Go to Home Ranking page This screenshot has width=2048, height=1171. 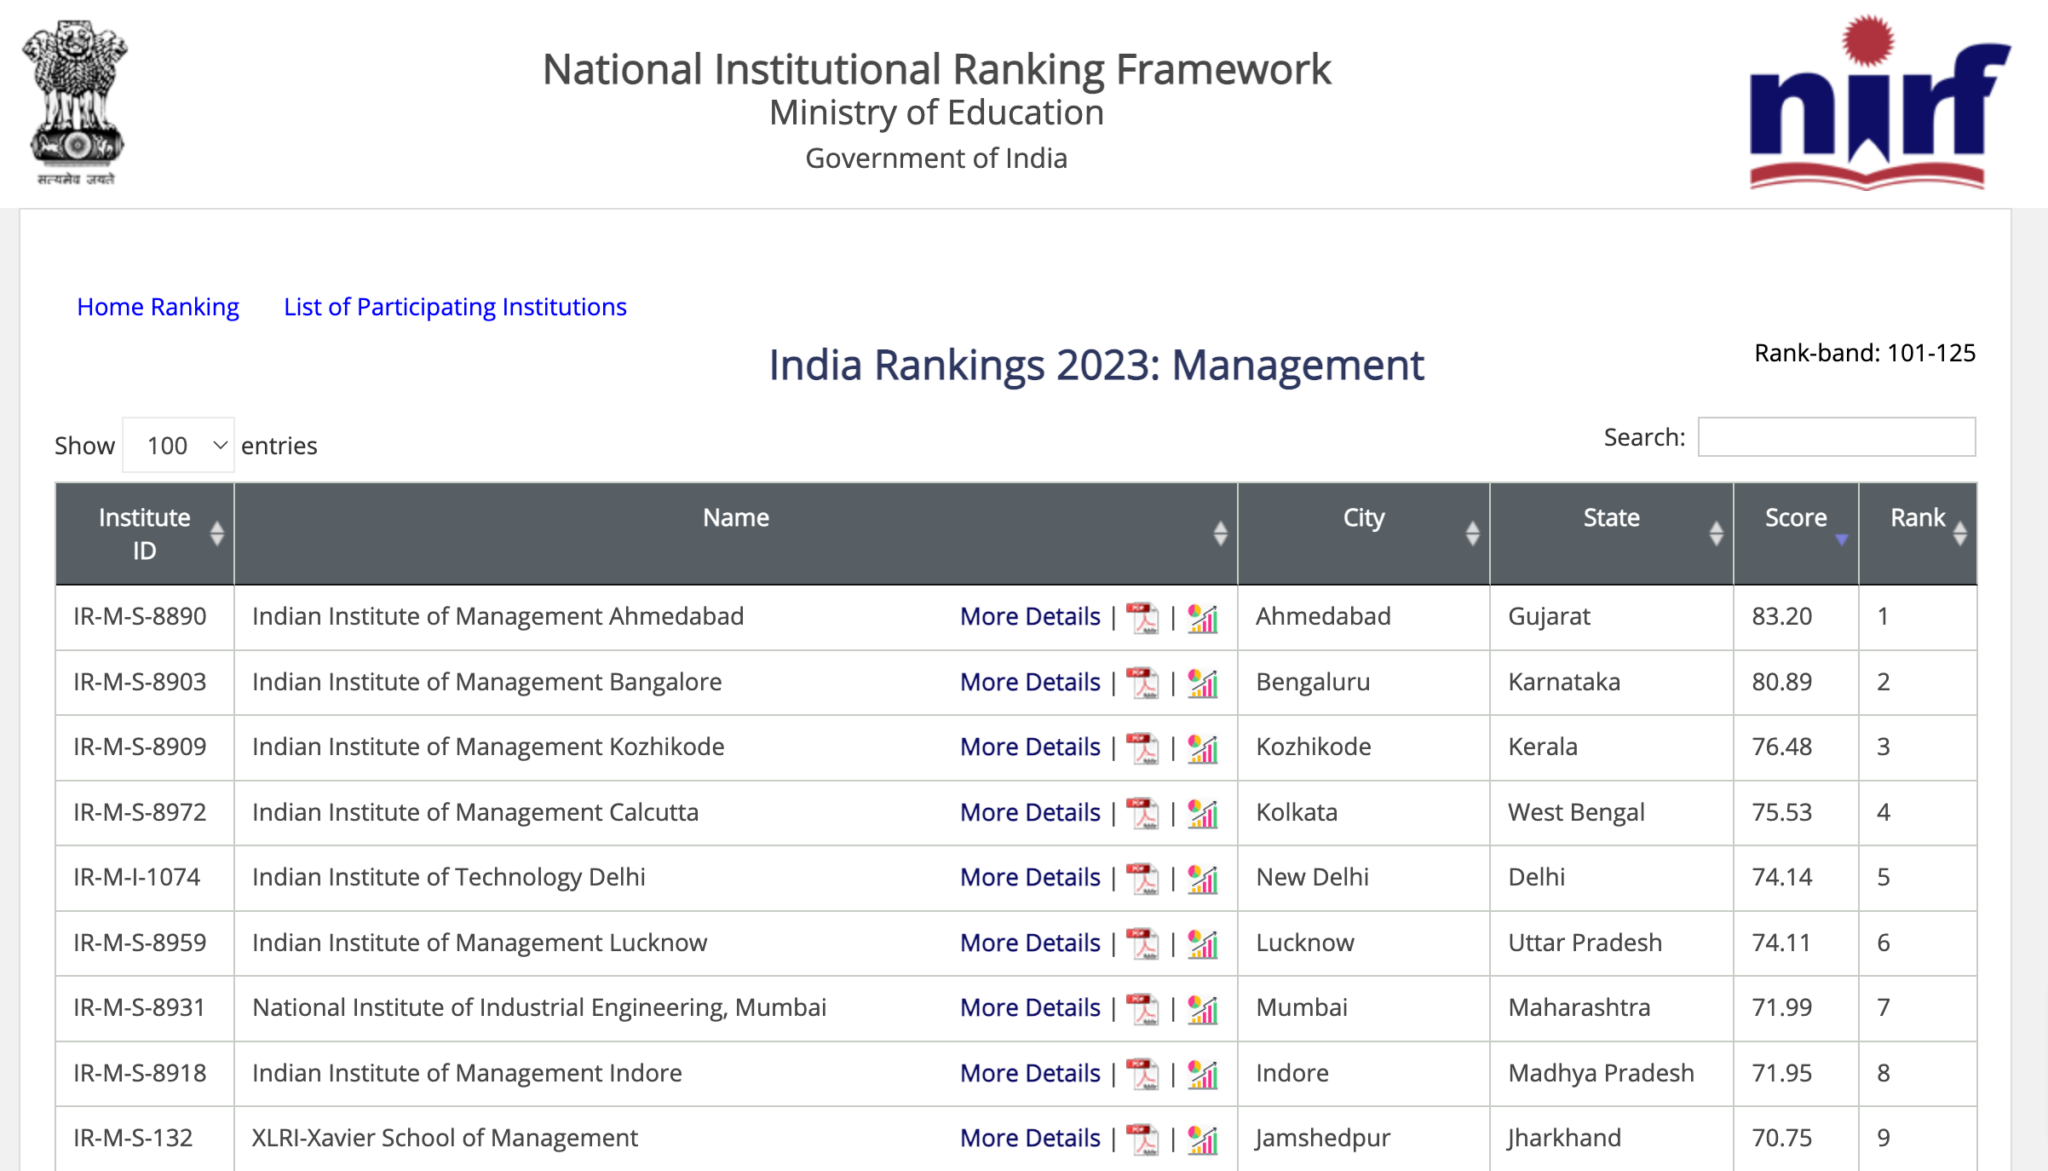point(158,307)
